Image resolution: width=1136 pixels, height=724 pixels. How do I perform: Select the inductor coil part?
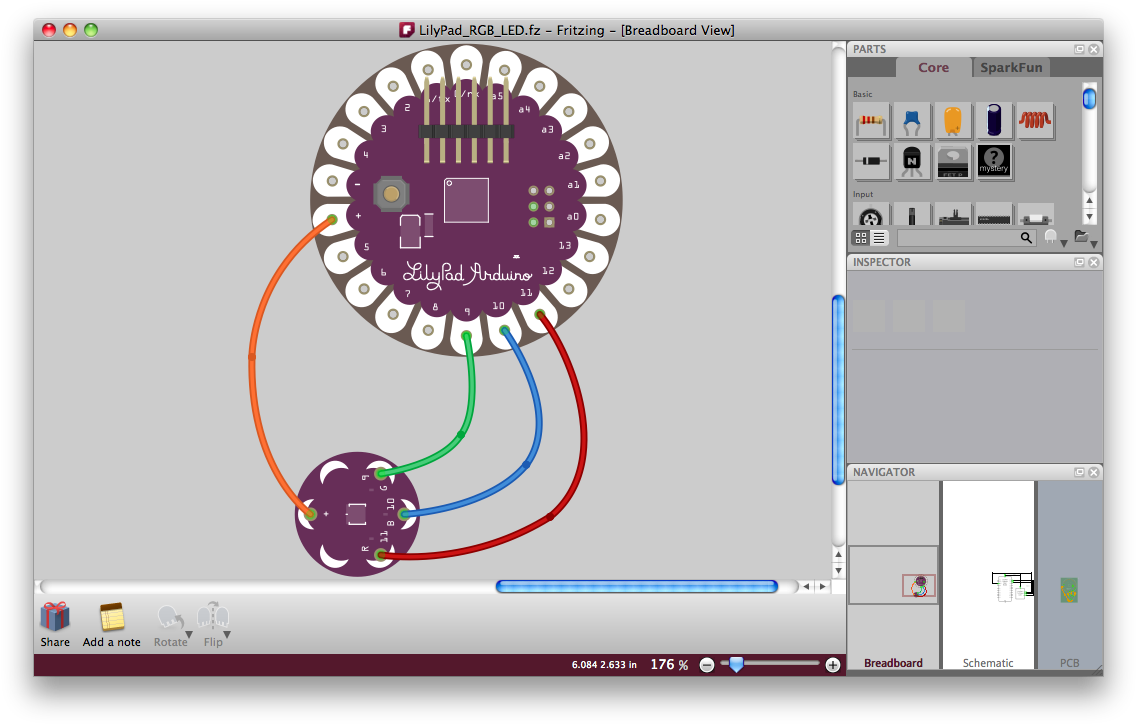click(1035, 121)
